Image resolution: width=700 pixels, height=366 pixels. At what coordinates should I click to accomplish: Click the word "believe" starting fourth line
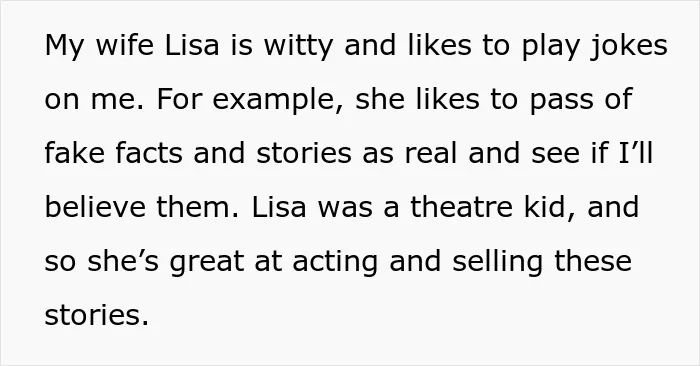[95, 207]
